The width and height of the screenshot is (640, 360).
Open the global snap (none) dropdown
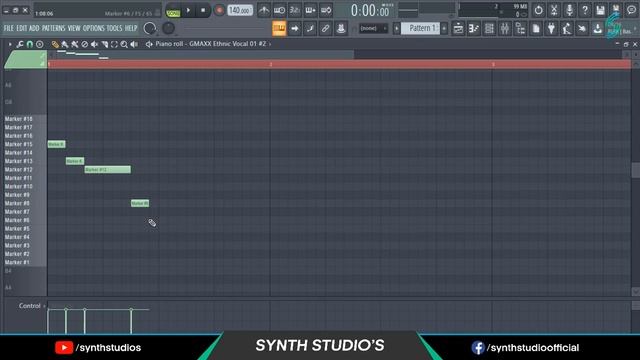click(373, 29)
